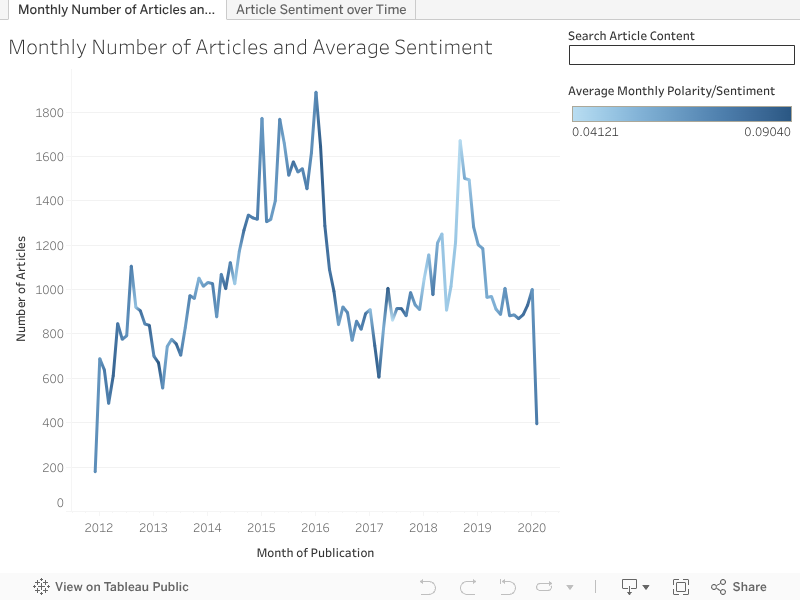800x600 pixels.
Task: Click the Tableau logo icon
Action: pyautogui.click(x=42, y=587)
